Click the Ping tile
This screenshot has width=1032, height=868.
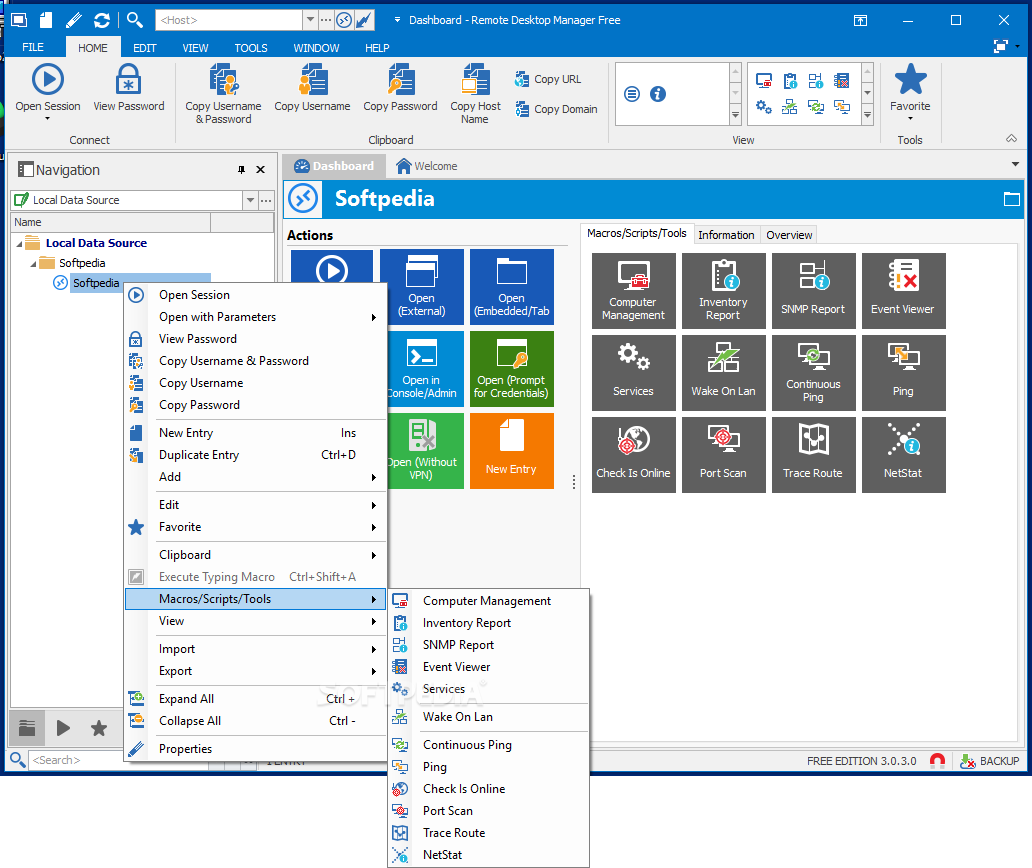(903, 373)
